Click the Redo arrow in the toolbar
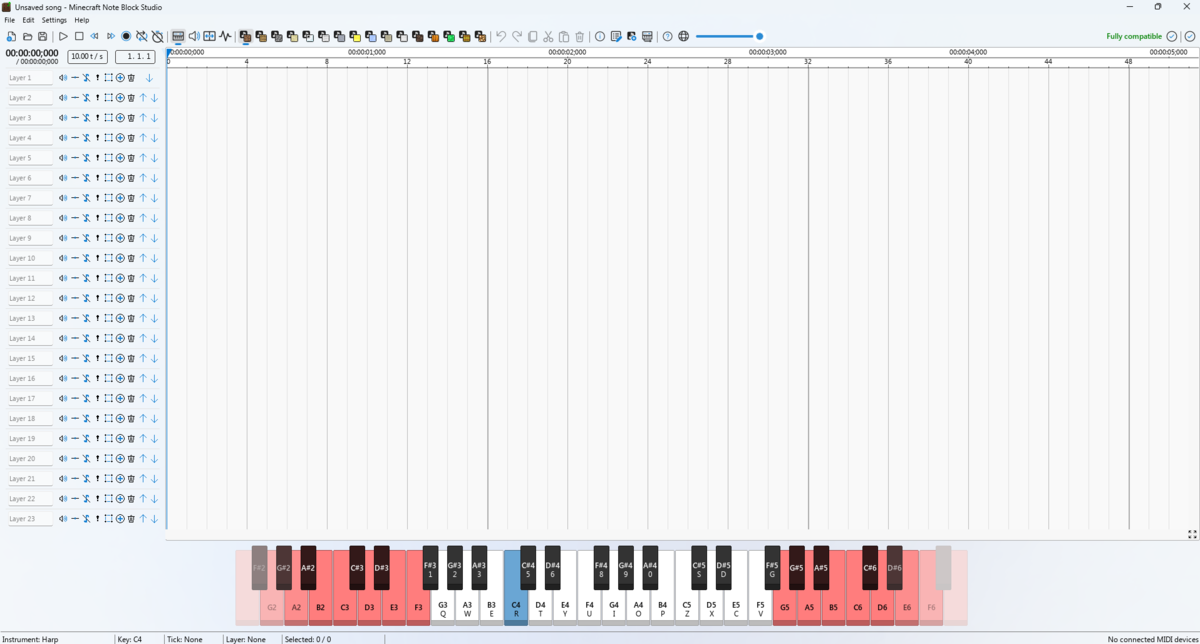The image size is (1200, 644). [x=517, y=37]
